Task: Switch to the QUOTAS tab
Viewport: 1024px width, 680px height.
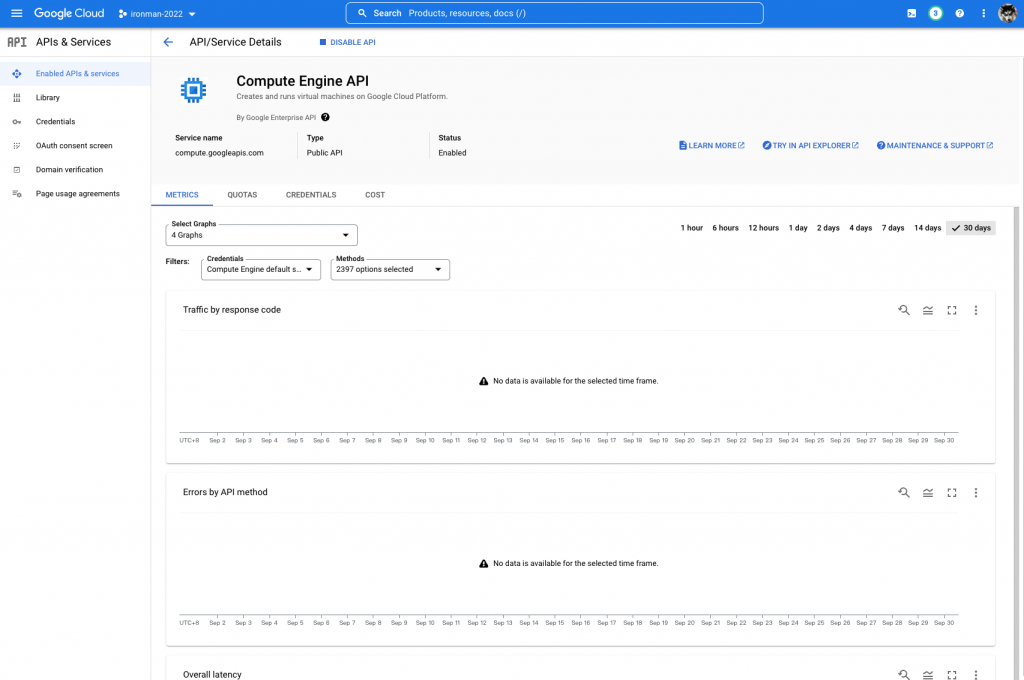Action: coord(242,195)
